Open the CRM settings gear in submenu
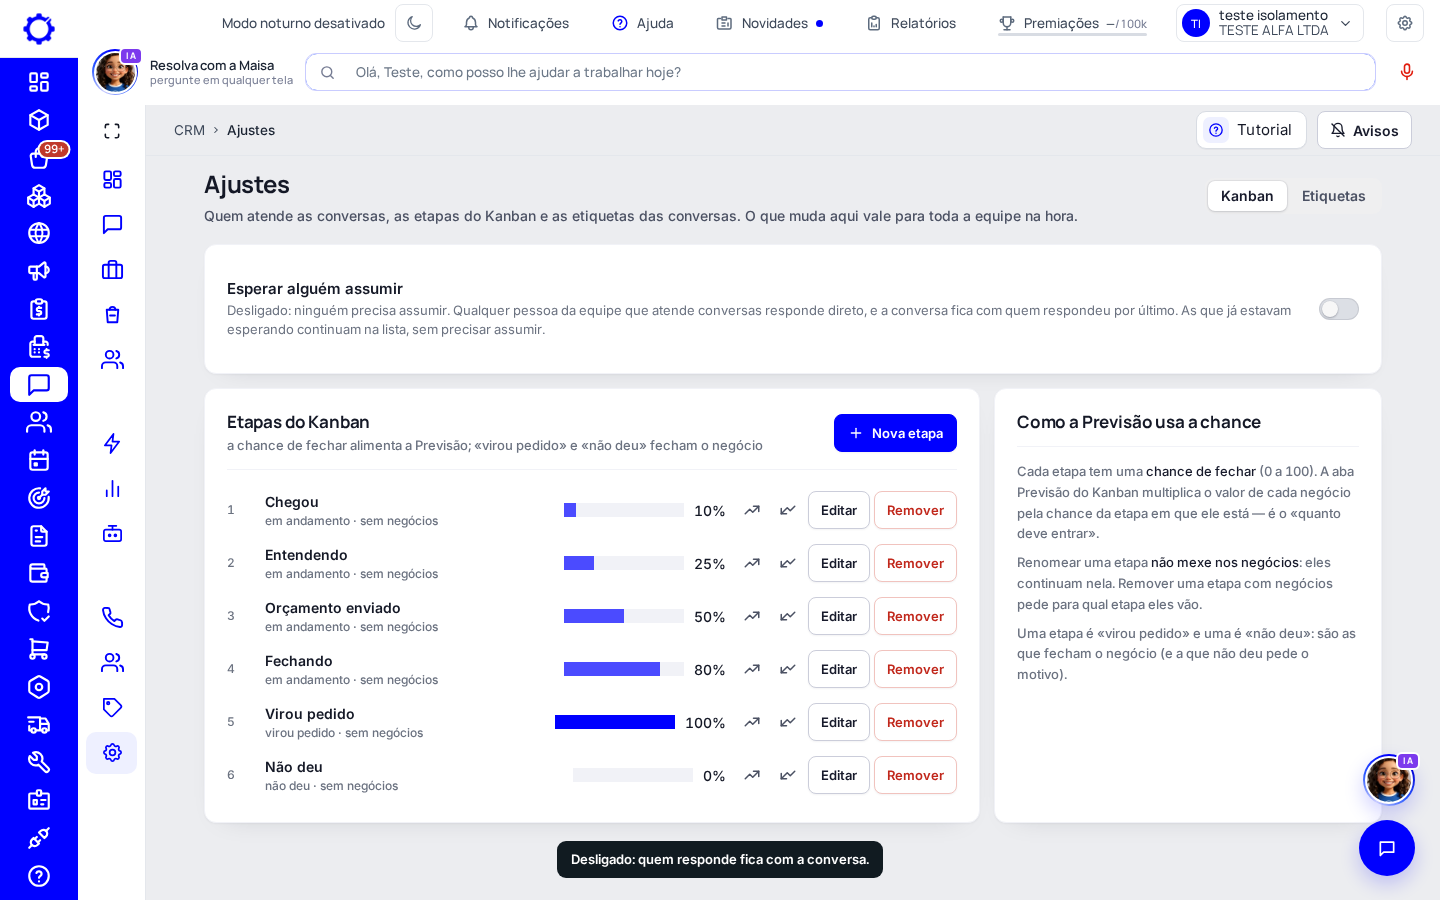 click(x=112, y=753)
